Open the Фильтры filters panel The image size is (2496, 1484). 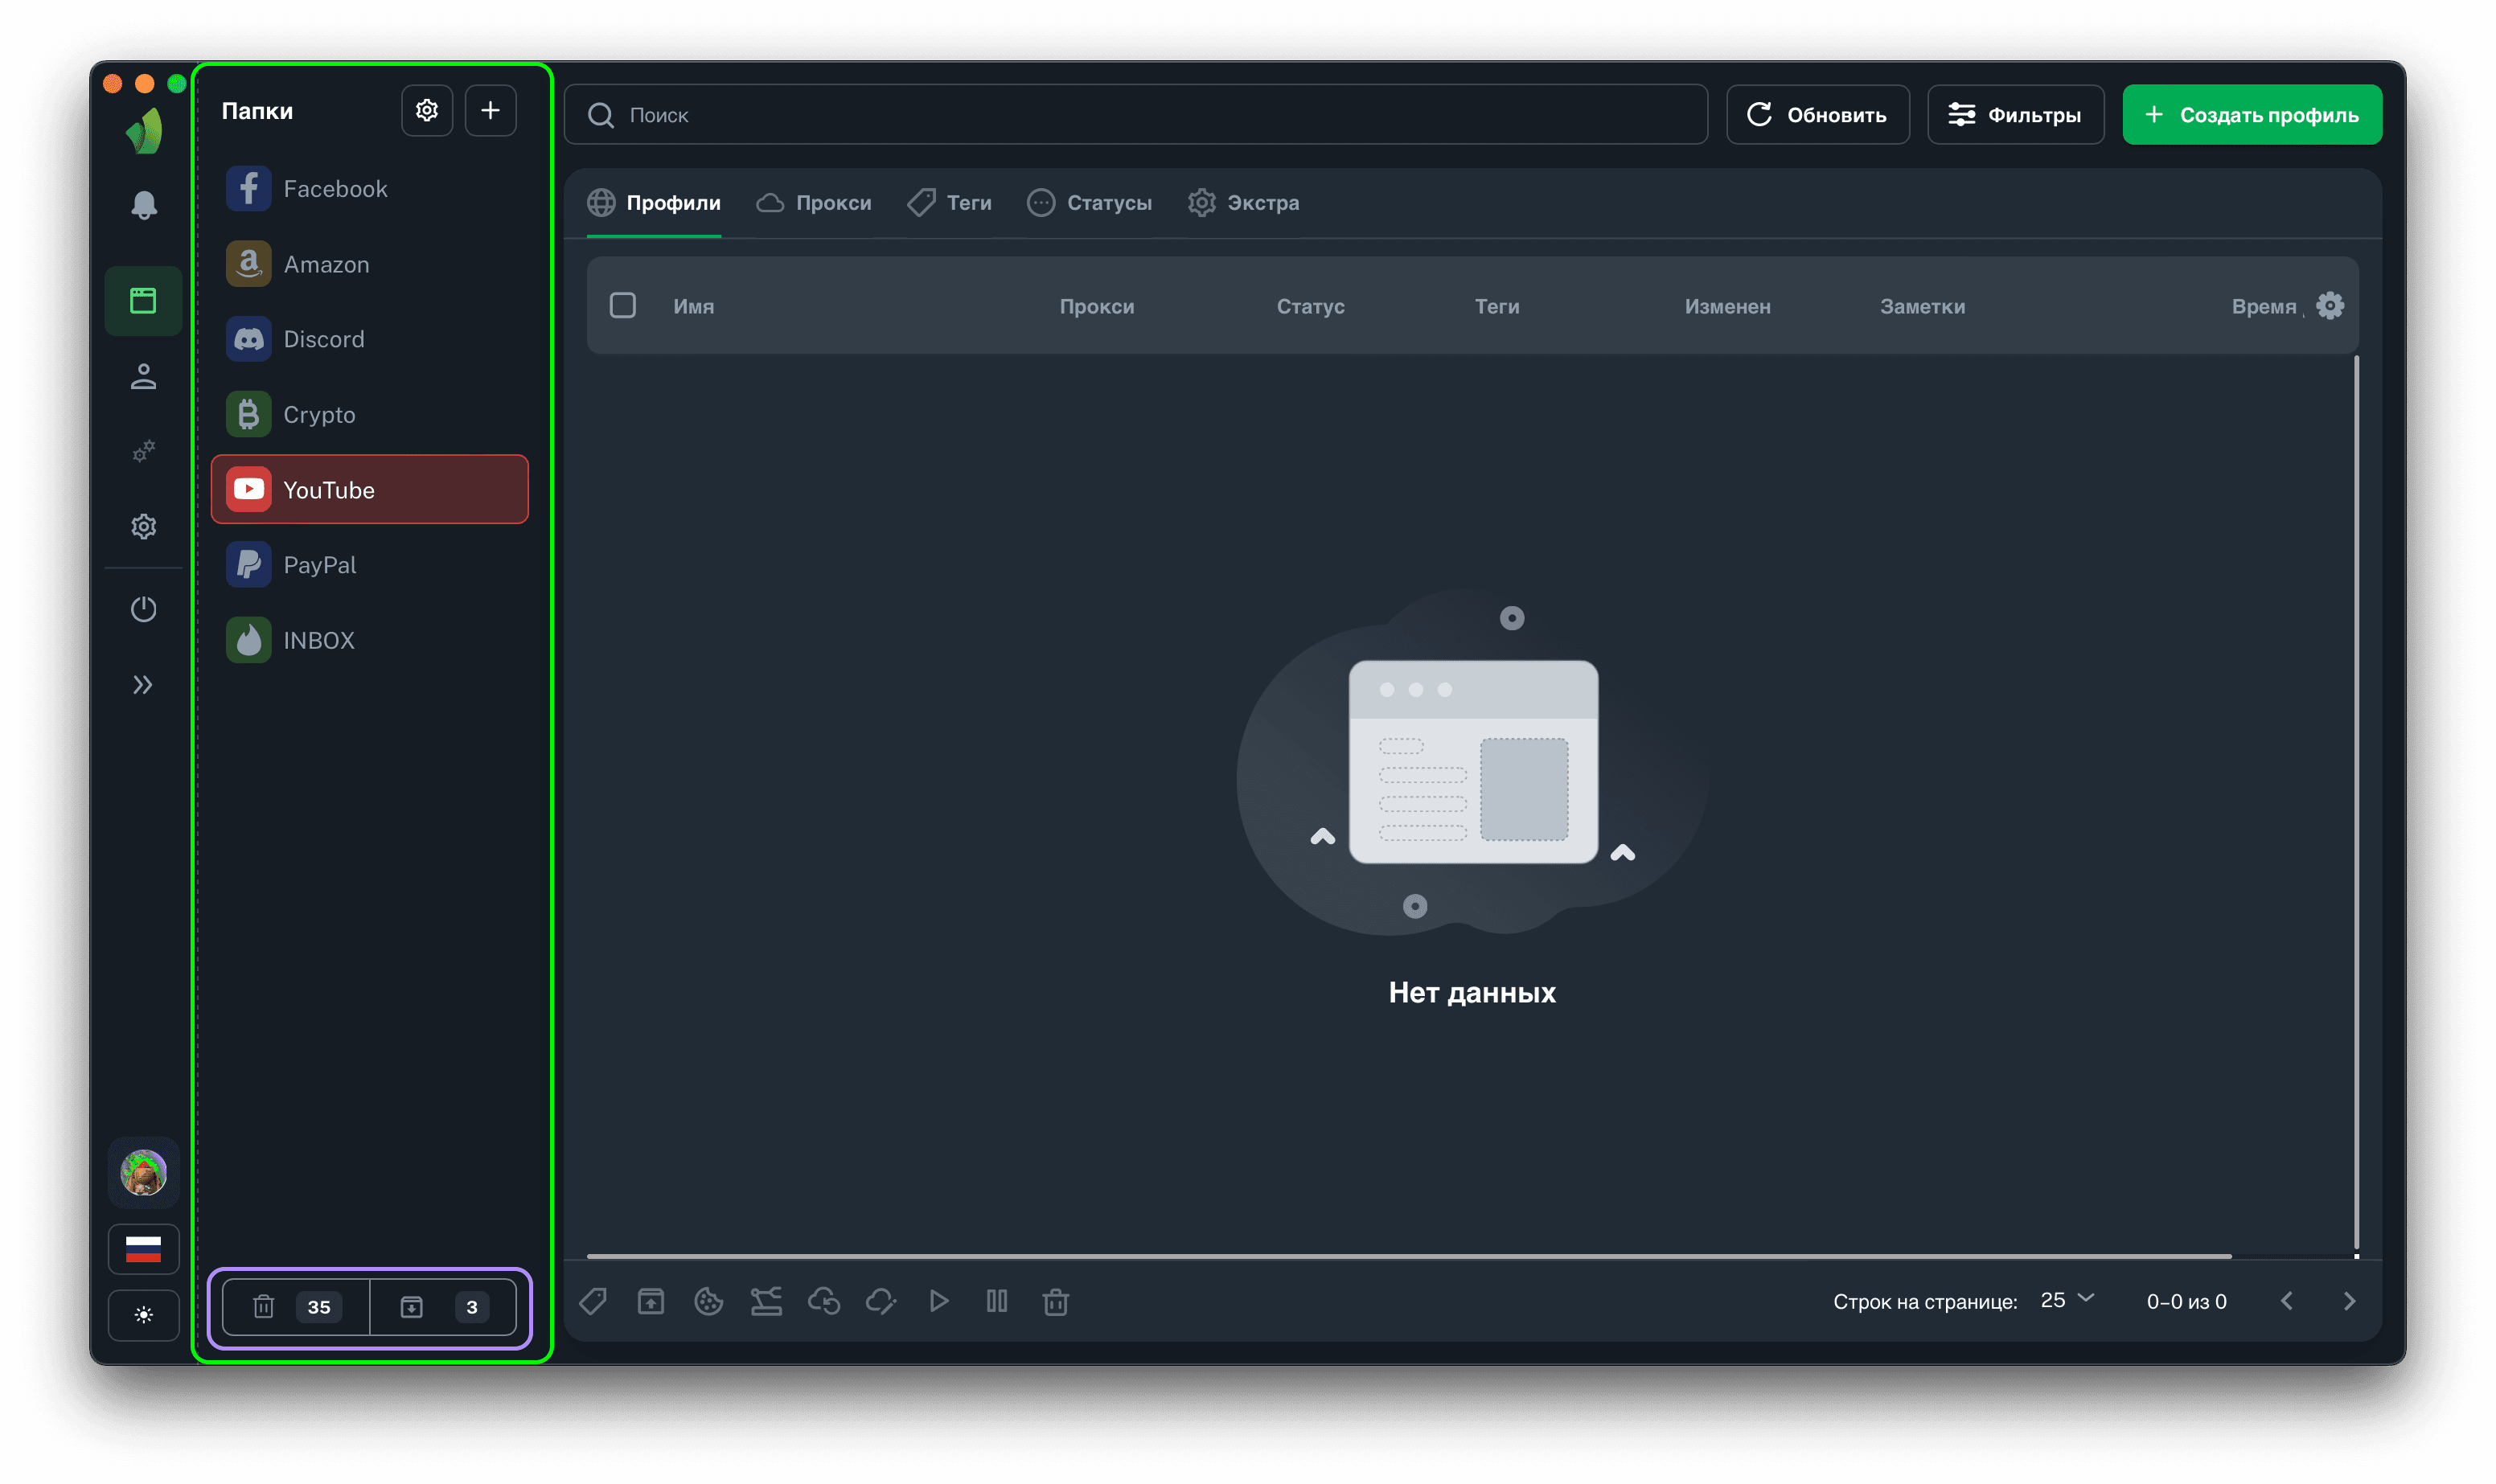(x=2015, y=115)
